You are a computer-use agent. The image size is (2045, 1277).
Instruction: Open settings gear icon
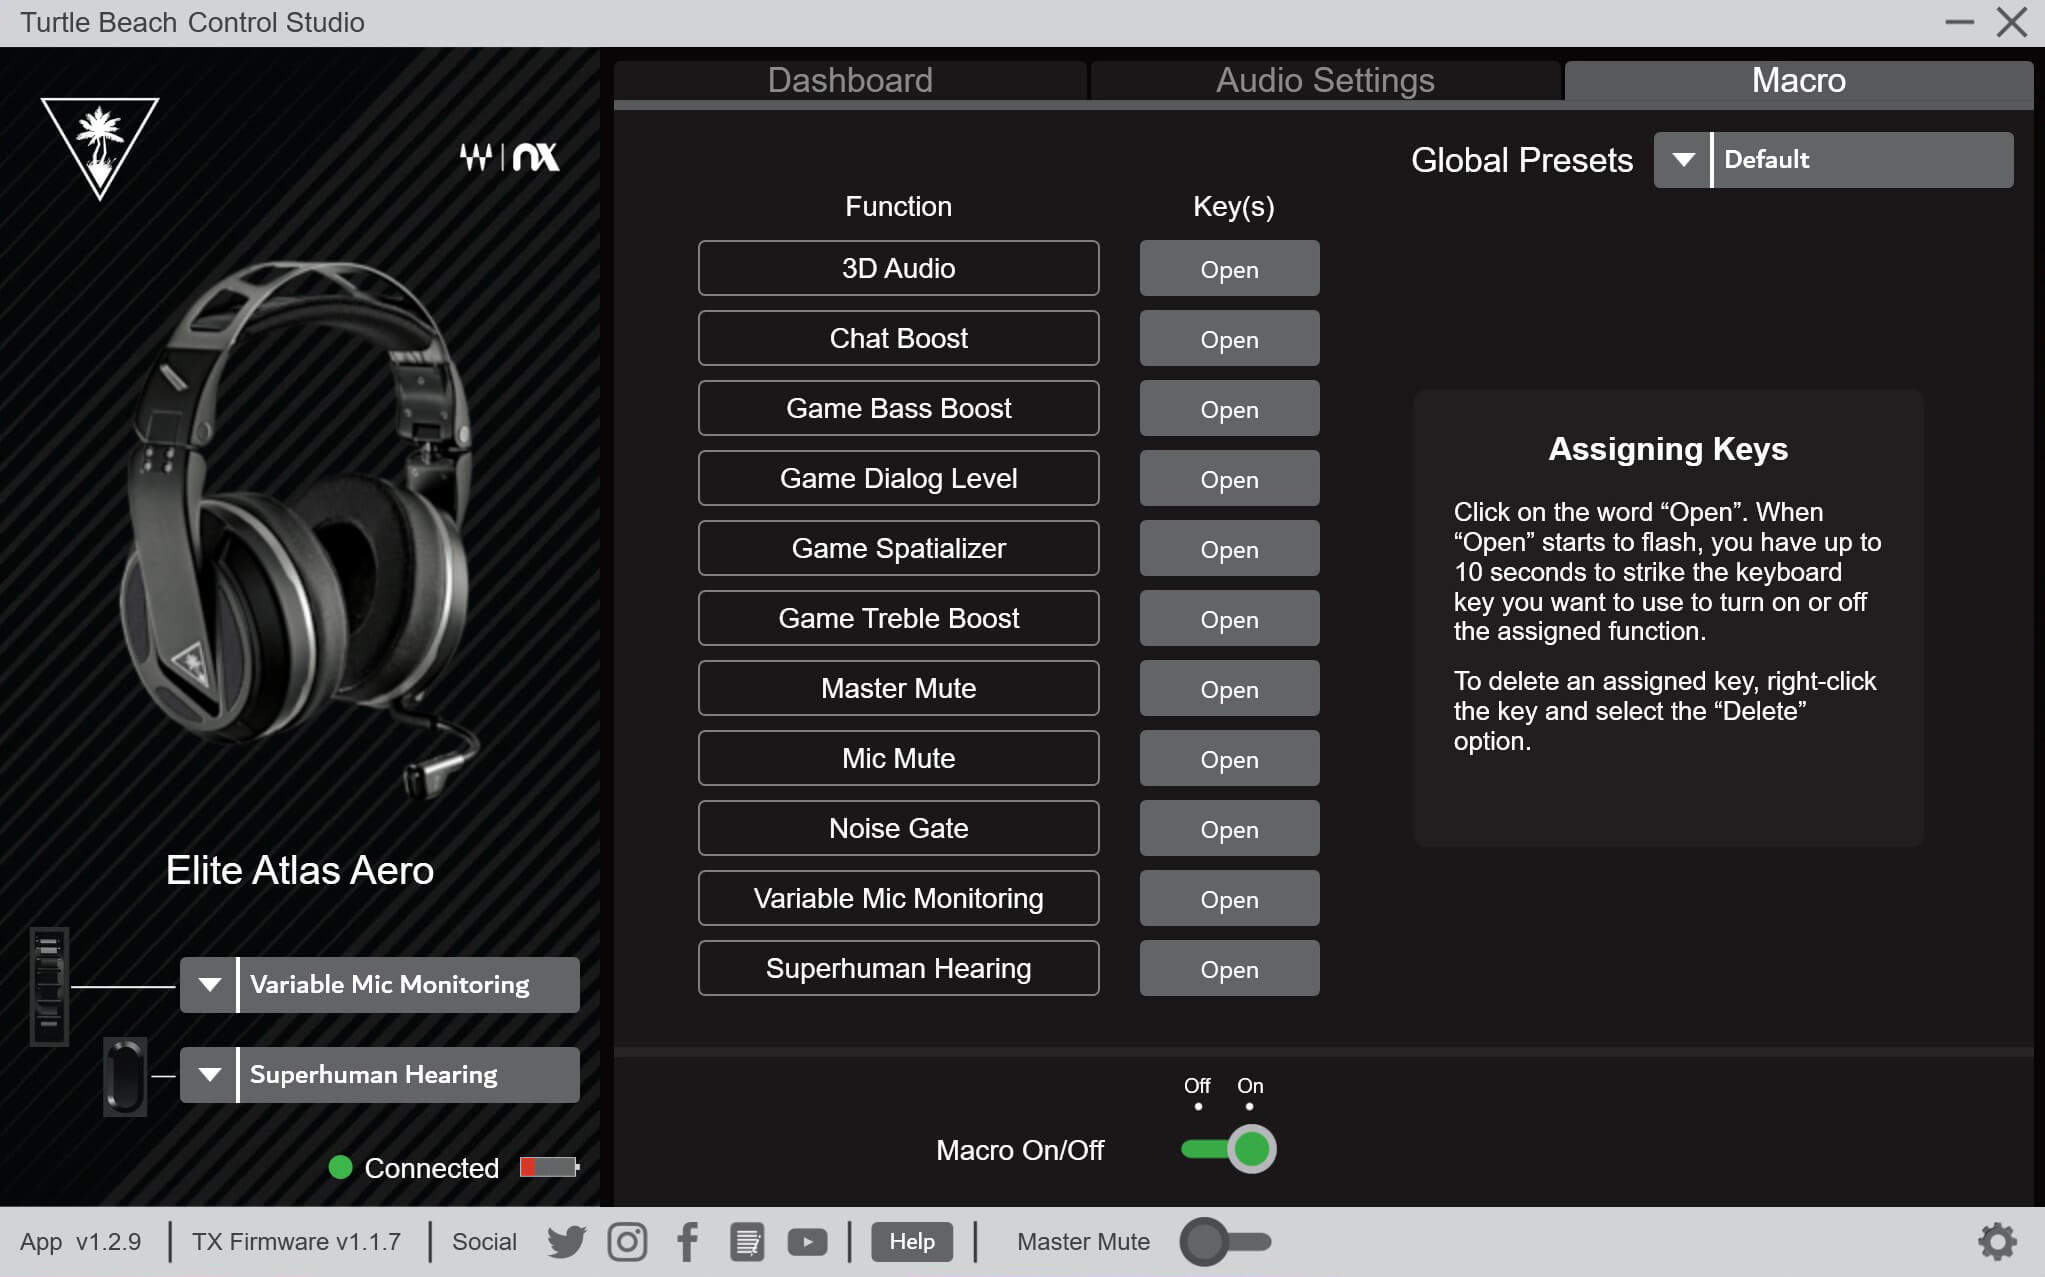pyautogui.click(x=1997, y=1242)
